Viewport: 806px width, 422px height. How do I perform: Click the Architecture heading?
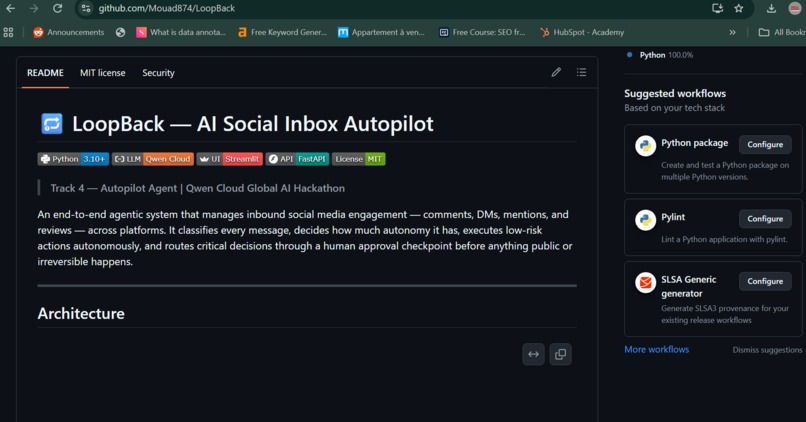point(81,314)
